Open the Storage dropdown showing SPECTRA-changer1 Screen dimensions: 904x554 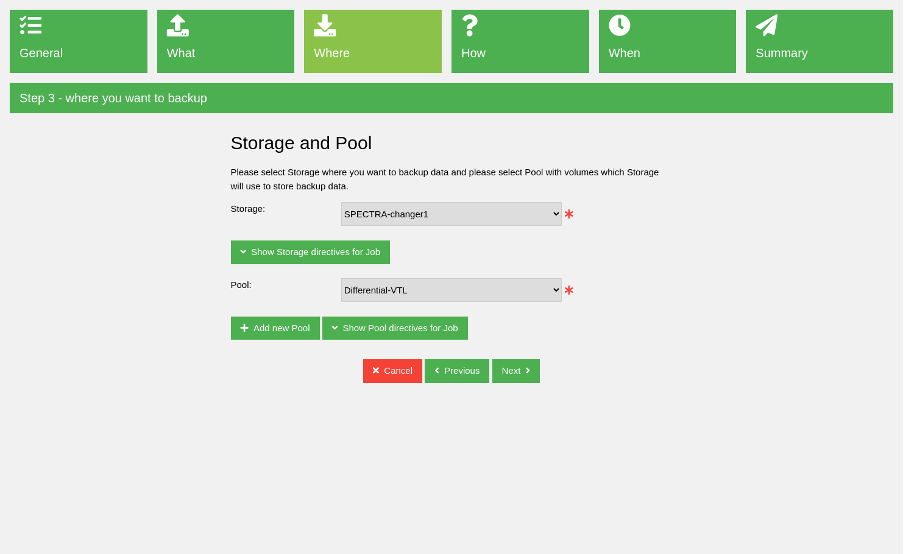click(451, 214)
